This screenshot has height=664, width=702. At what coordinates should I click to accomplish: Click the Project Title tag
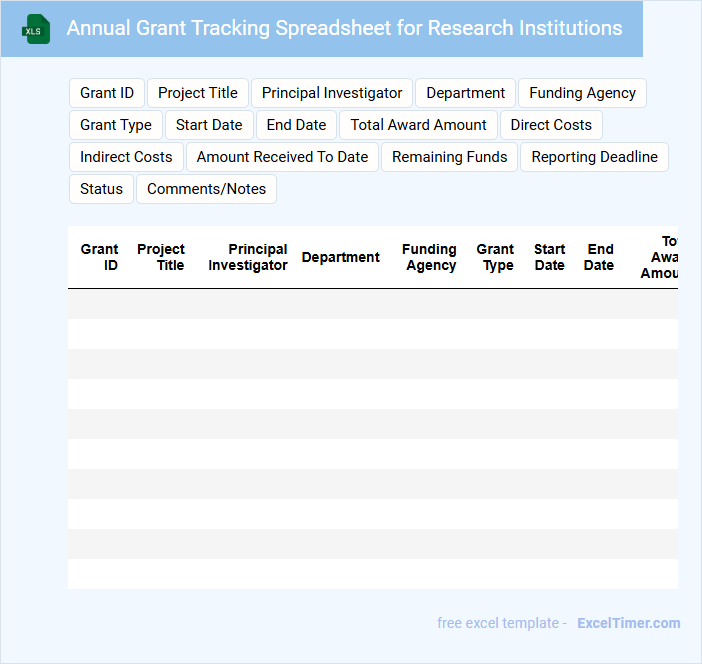tap(198, 93)
